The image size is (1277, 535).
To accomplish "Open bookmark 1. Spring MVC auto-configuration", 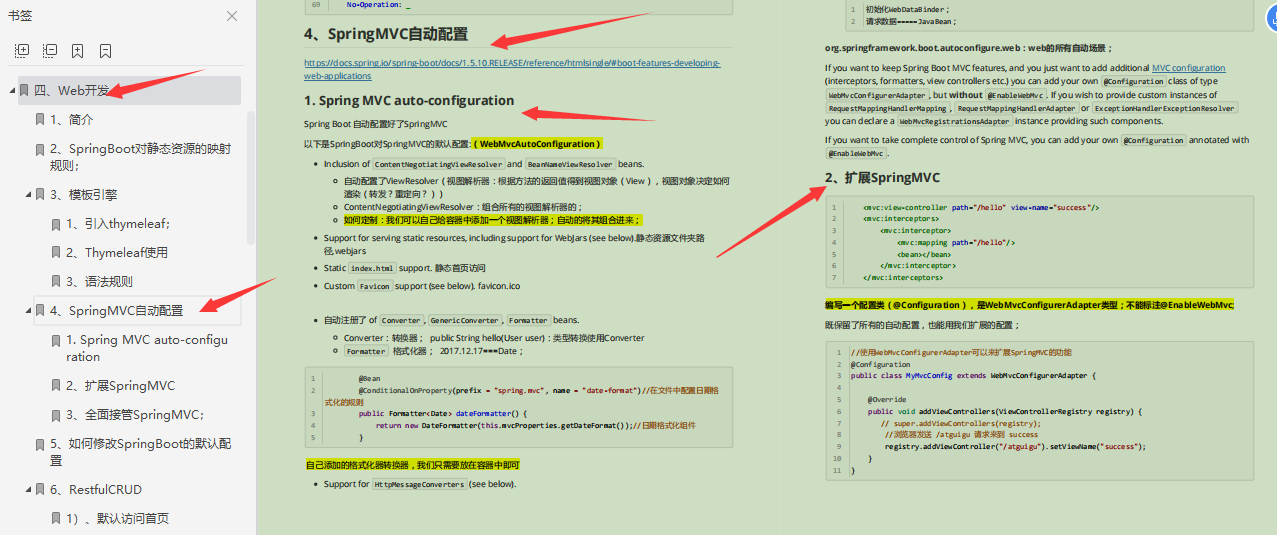I will [x=147, y=348].
